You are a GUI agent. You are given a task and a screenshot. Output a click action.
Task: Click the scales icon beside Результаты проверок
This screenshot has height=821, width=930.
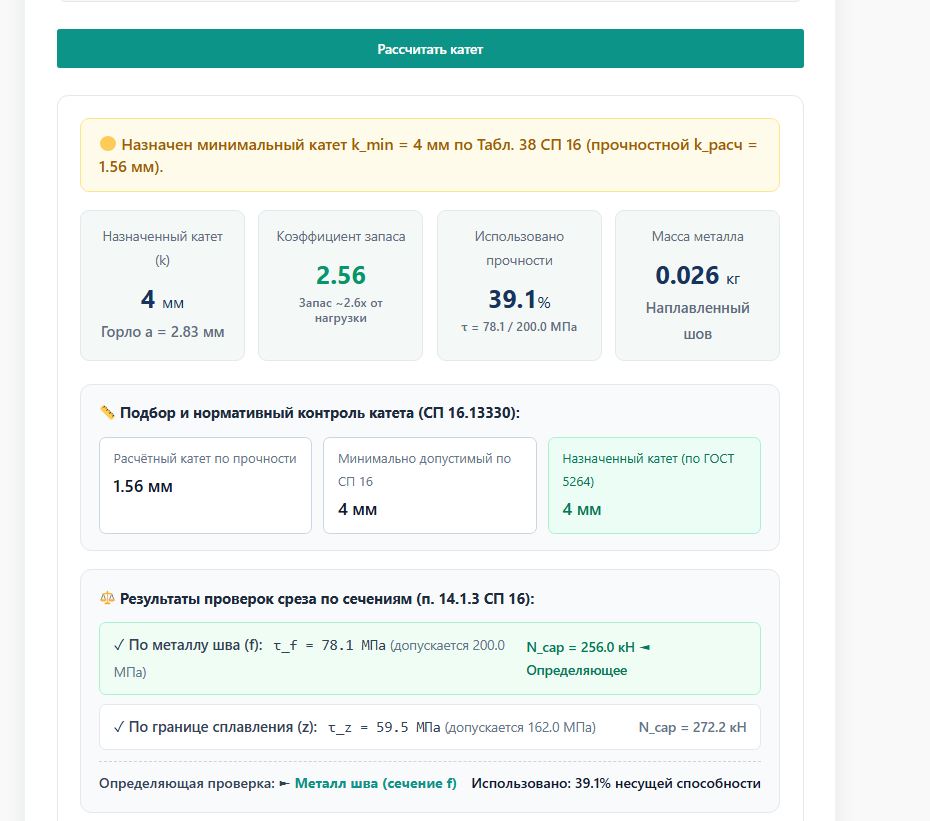107,598
